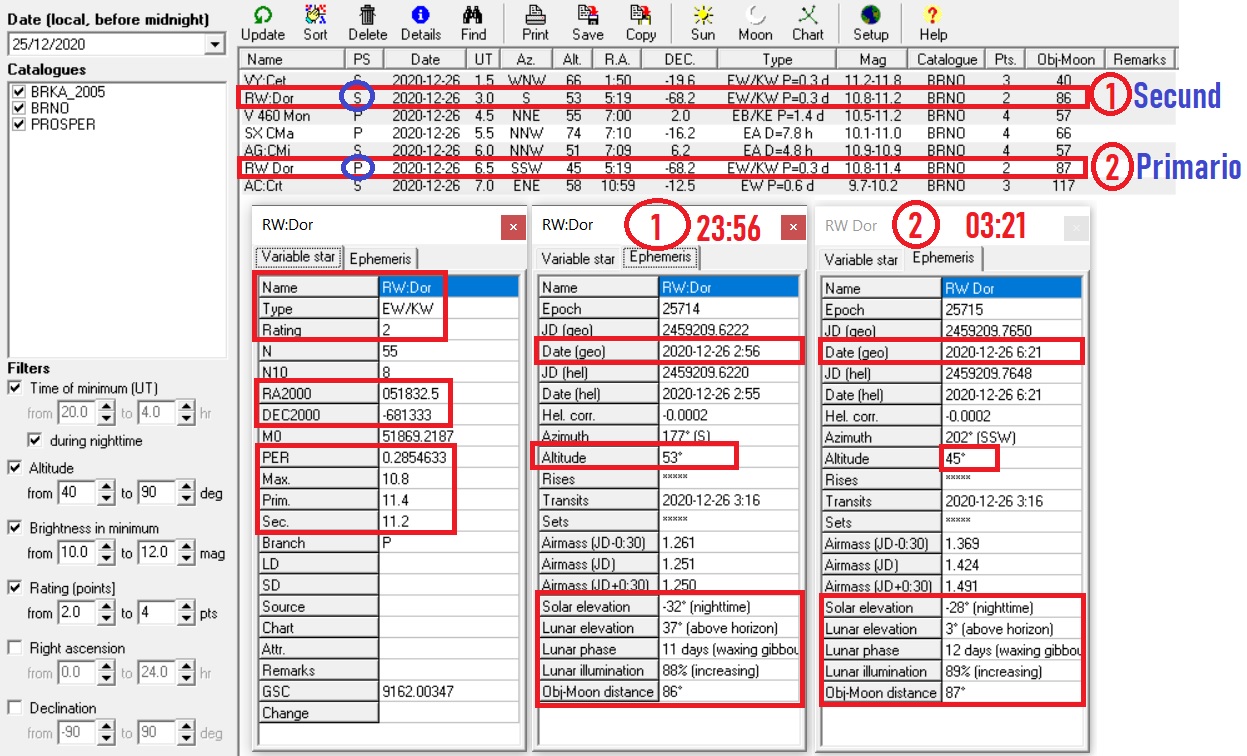Enable the Right ascension filter

coord(15,648)
